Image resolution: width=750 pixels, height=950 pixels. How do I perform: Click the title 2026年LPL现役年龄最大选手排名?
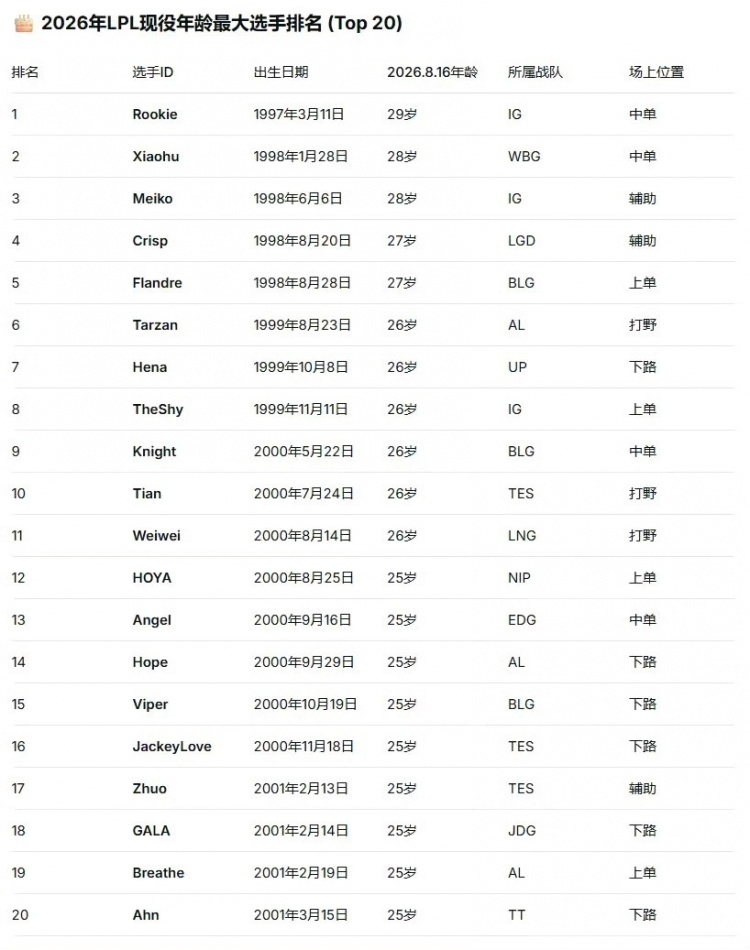coord(182,24)
